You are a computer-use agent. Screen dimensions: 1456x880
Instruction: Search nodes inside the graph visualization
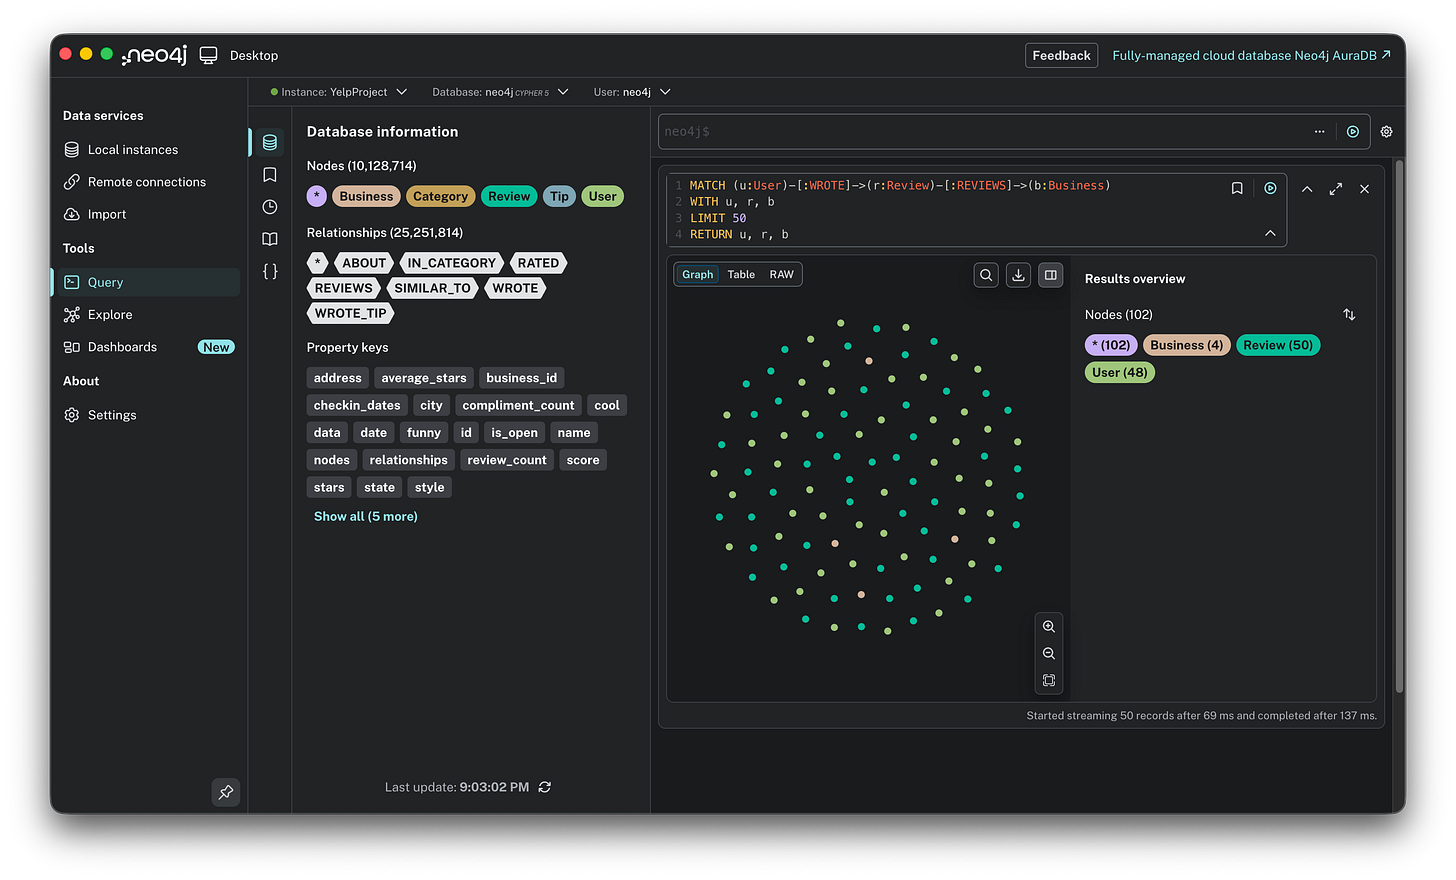(985, 275)
